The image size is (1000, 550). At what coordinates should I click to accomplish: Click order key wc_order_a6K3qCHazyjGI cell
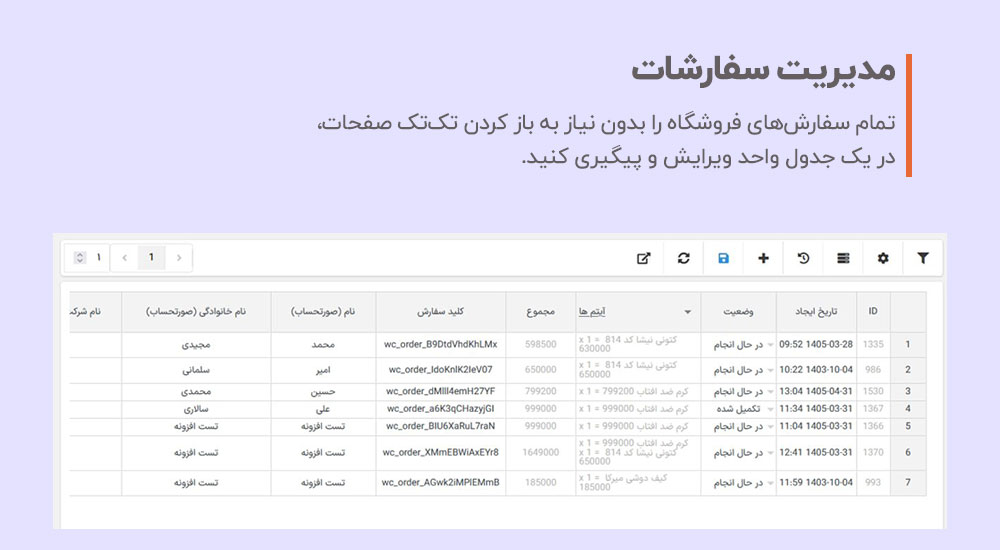pyautogui.click(x=441, y=409)
